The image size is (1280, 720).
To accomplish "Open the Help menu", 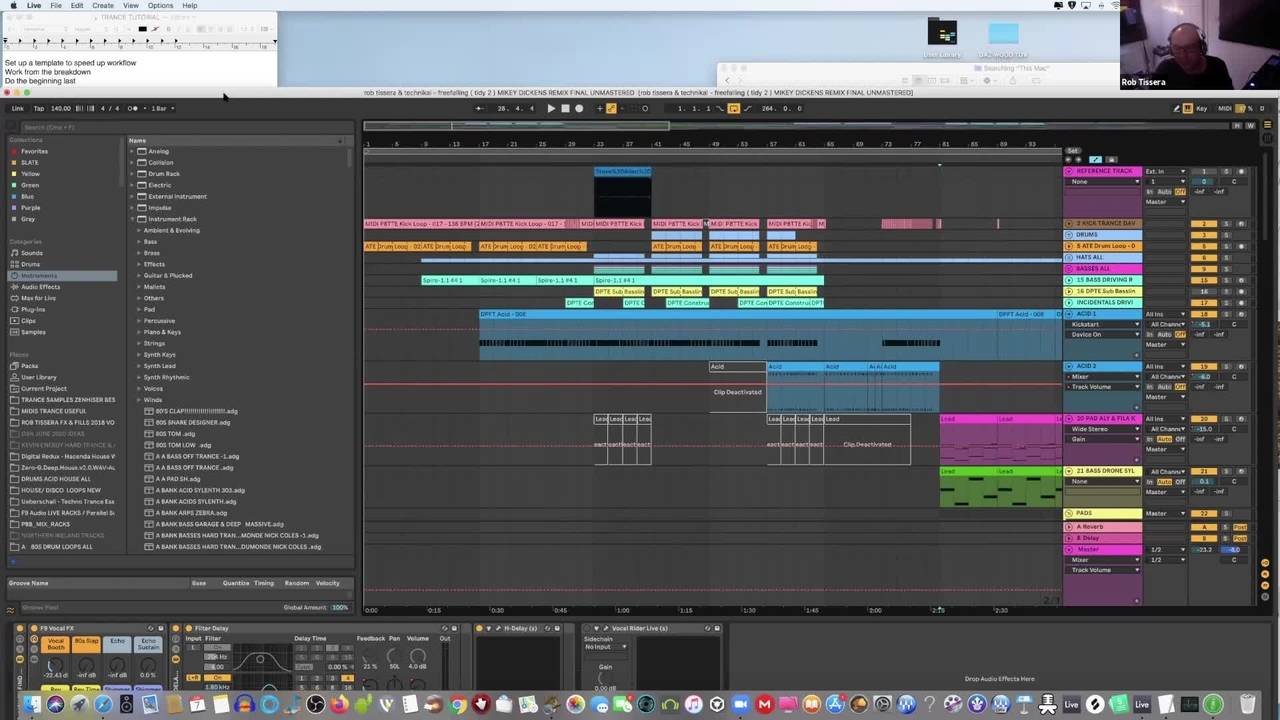I will point(190,5).
